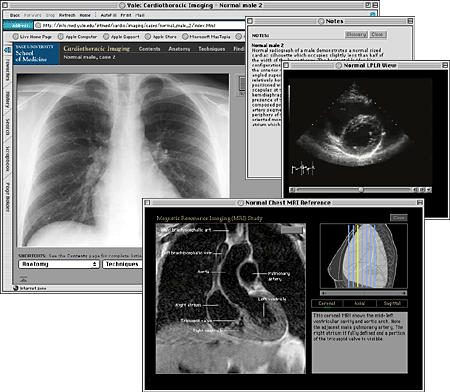
Task: Click the Internet zone globe icon
Action: 15,288
